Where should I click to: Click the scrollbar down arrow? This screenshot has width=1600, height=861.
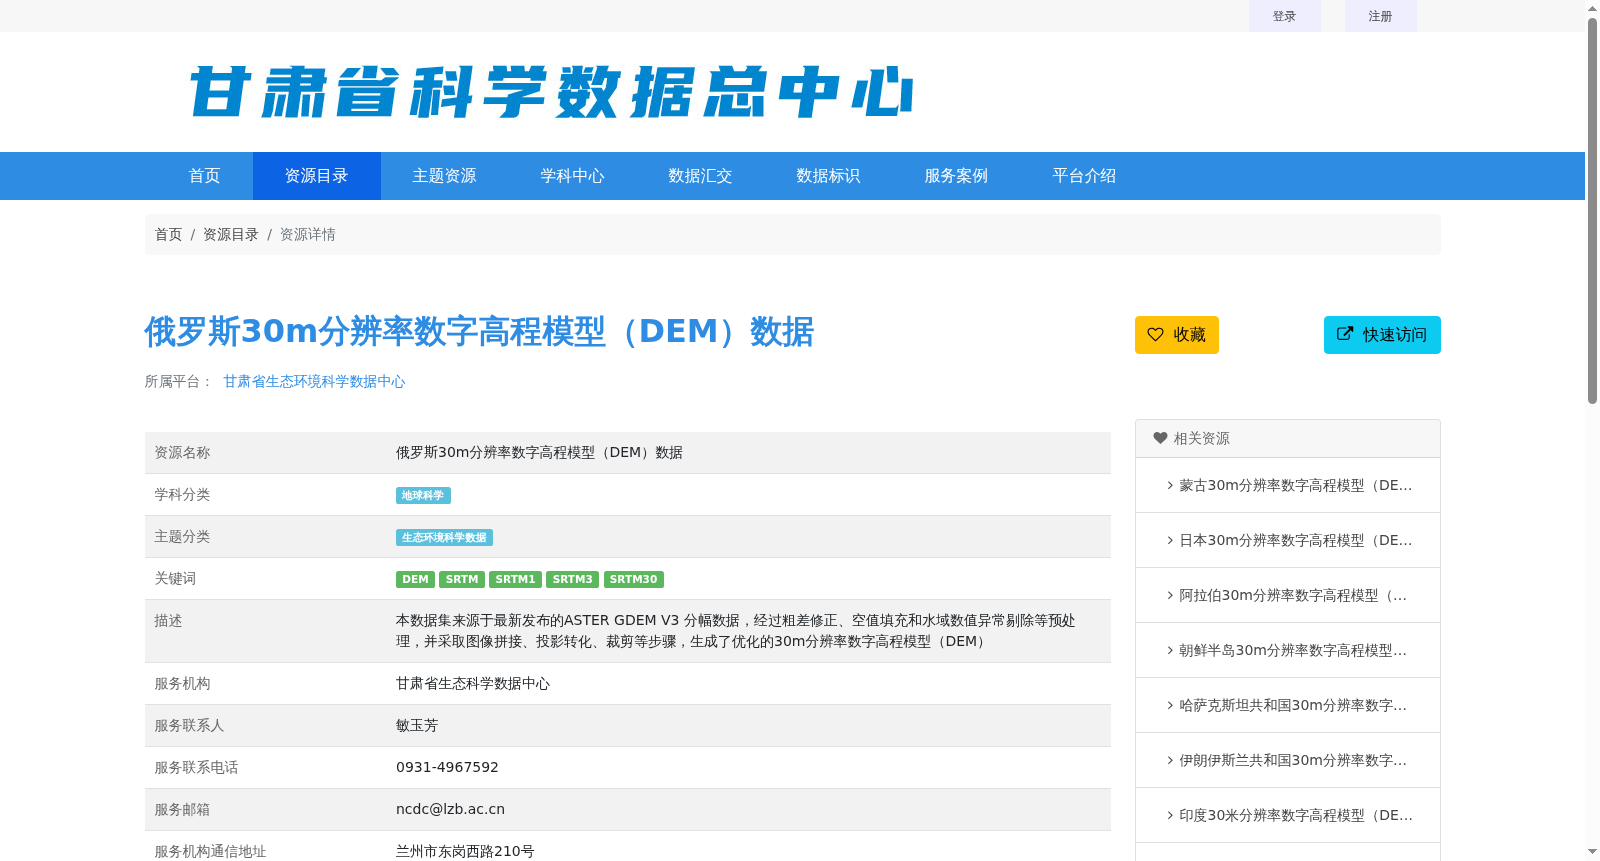[x=1592, y=852]
